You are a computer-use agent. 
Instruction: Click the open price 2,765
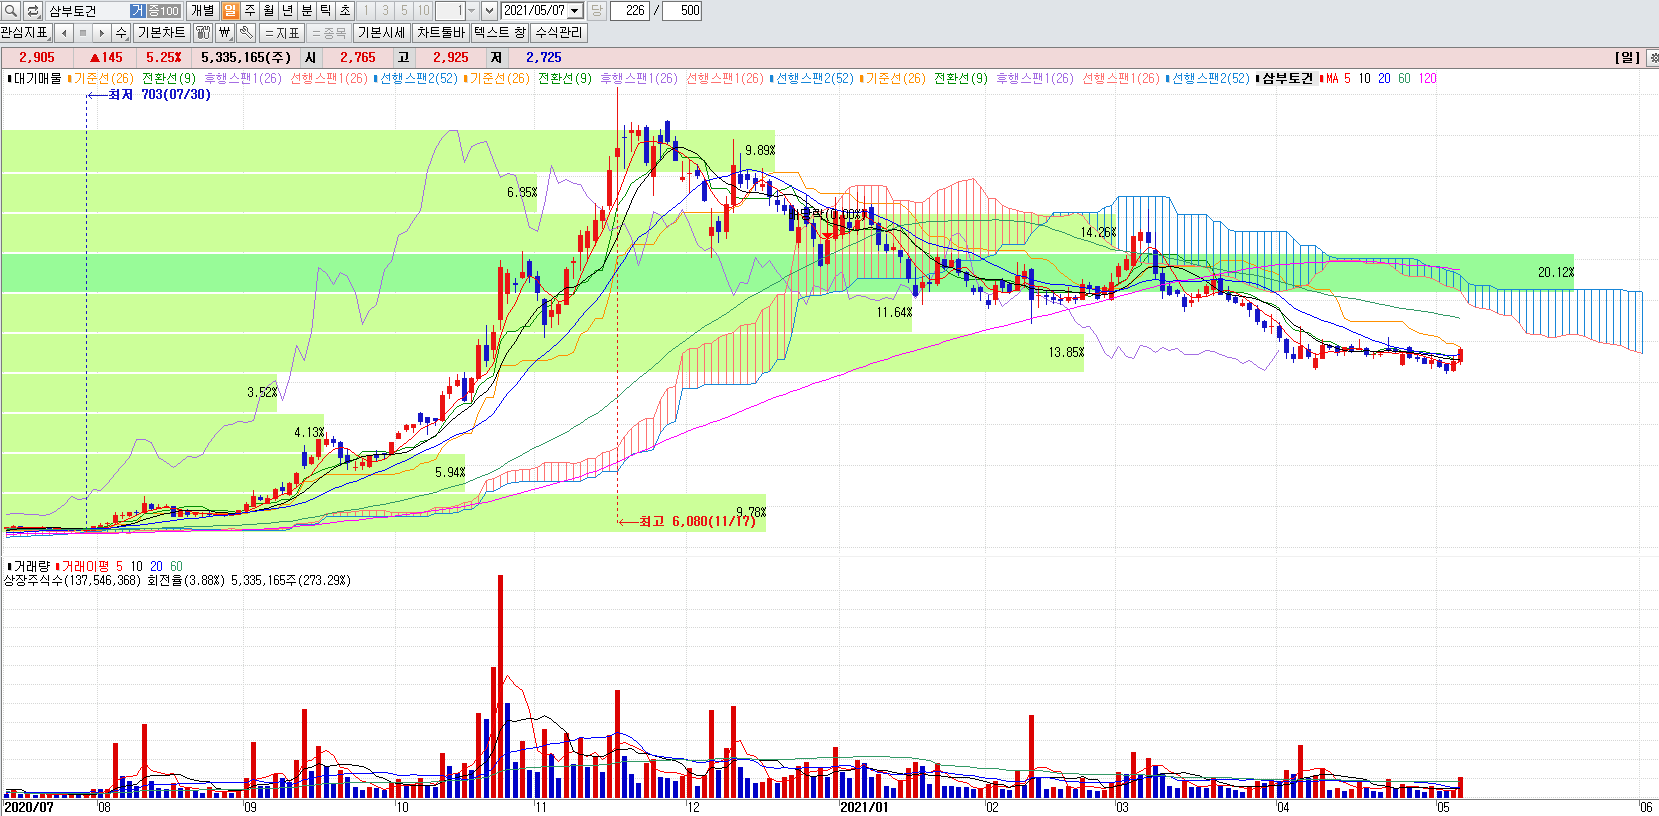coord(358,58)
